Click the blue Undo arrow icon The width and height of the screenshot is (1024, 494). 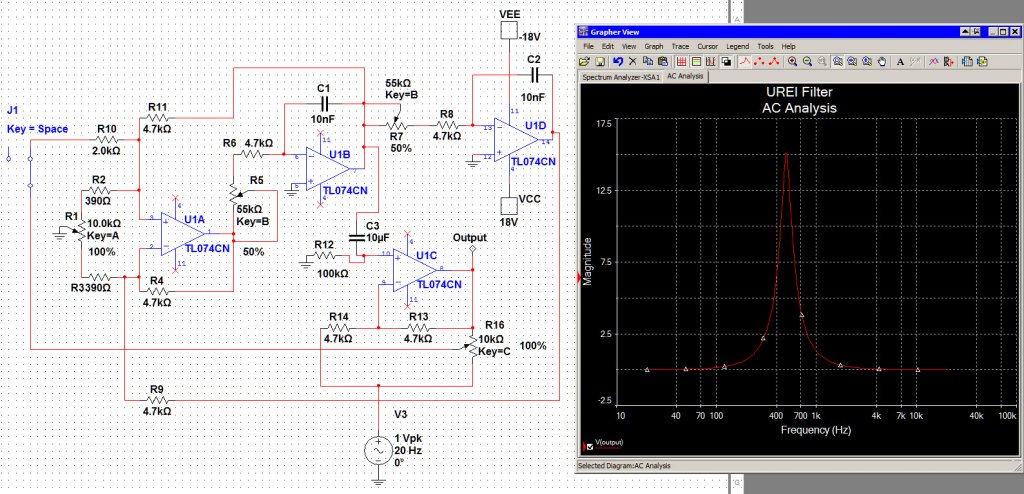618,61
